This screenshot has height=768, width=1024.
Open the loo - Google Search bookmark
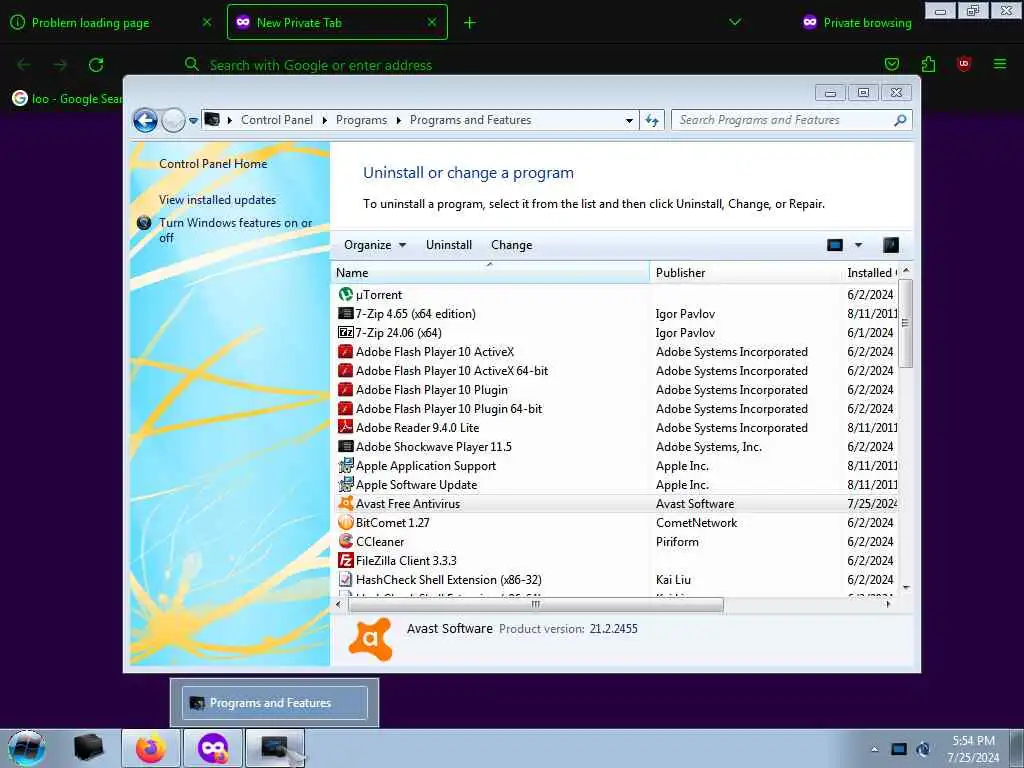point(68,99)
